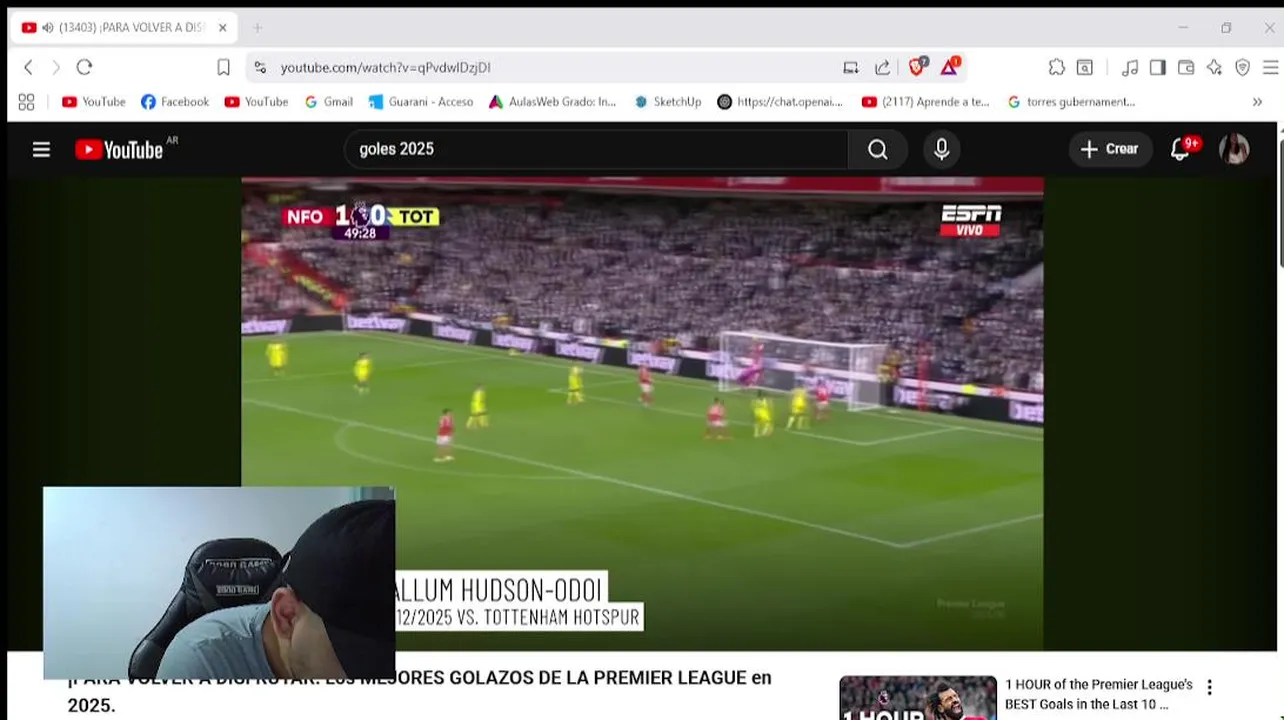This screenshot has width=1284, height=720.
Task: Share this page via the share icon
Action: tap(882, 67)
